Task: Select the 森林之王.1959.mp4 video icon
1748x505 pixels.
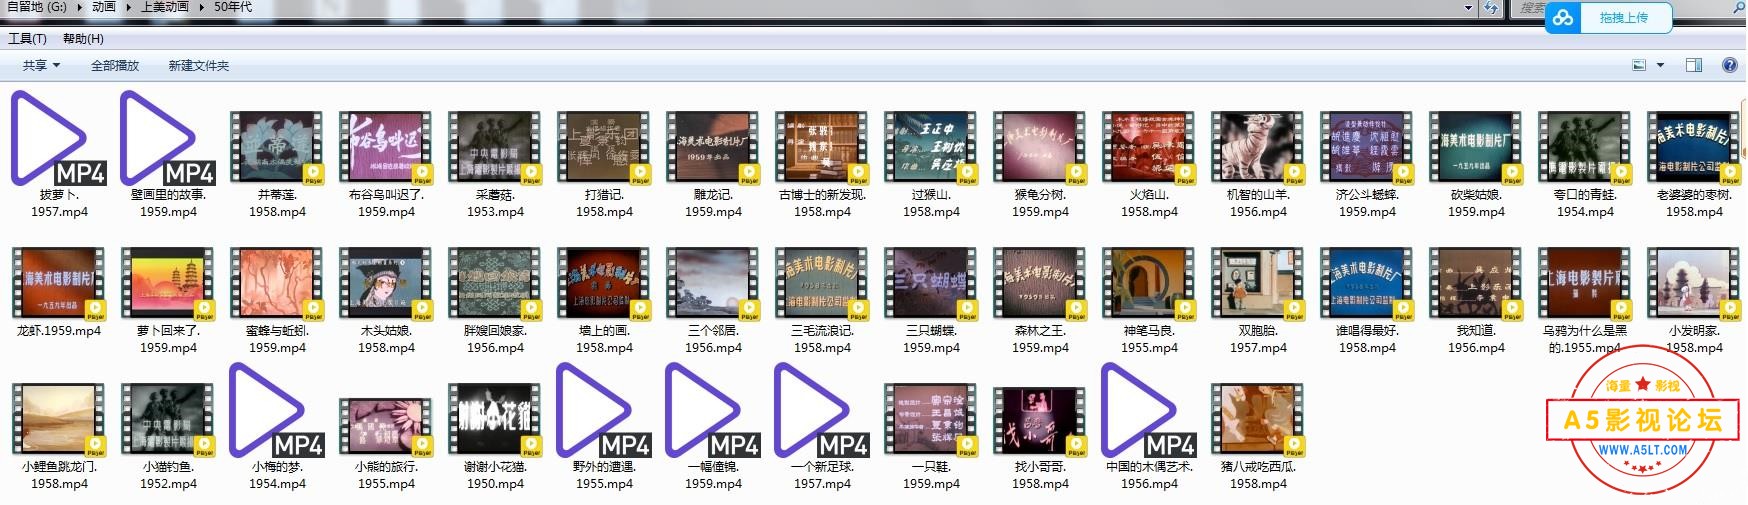Action: pos(1040,284)
